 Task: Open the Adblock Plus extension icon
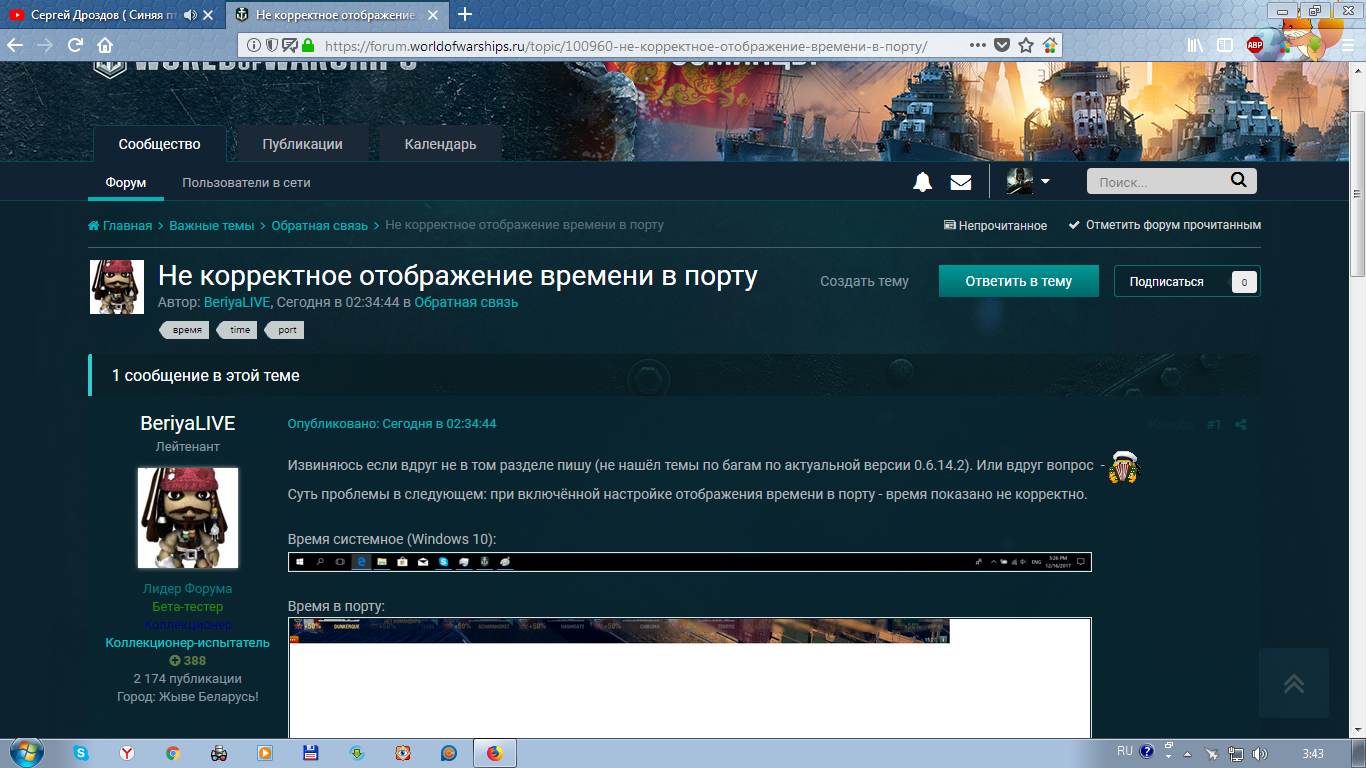coord(1255,46)
